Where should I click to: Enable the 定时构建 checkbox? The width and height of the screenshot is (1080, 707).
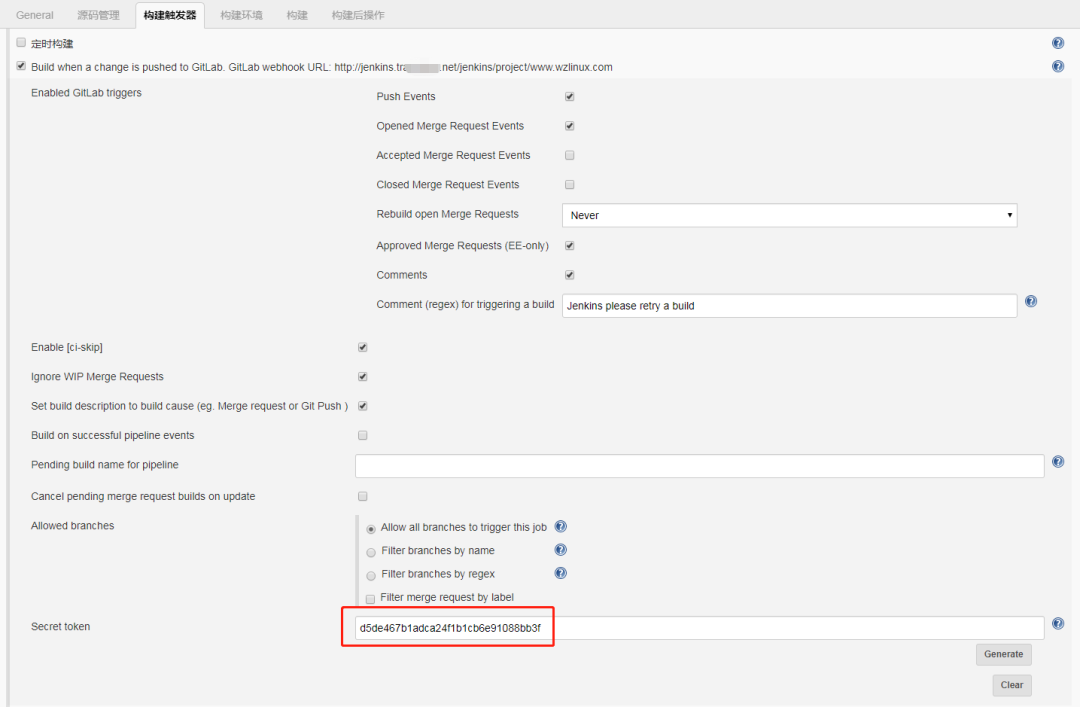pos(21,43)
